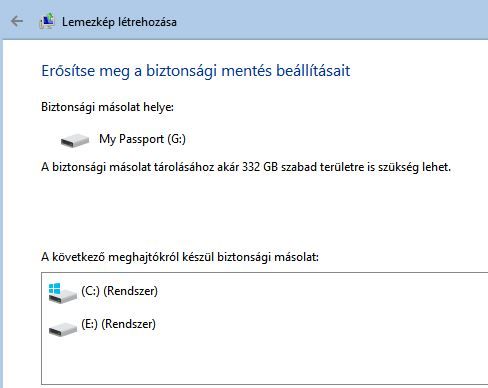Click blank title bar area right of title
Image resolution: width=488 pixels, height=388 pixels.
pyautogui.click(x=330, y=20)
